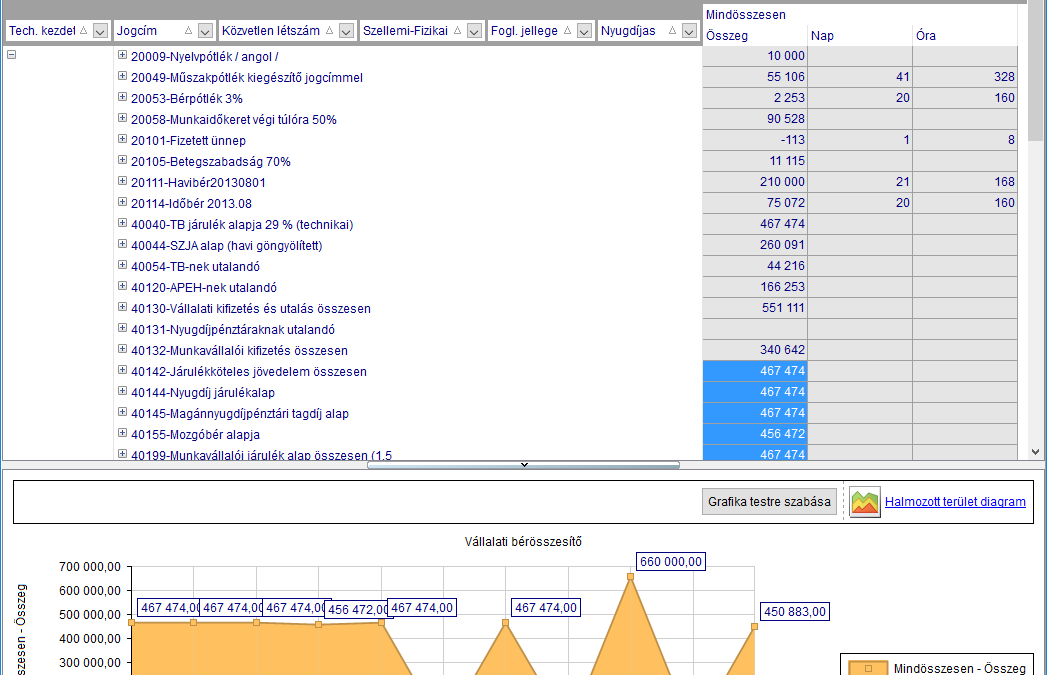Select the 328 Óra cell

[965, 77]
